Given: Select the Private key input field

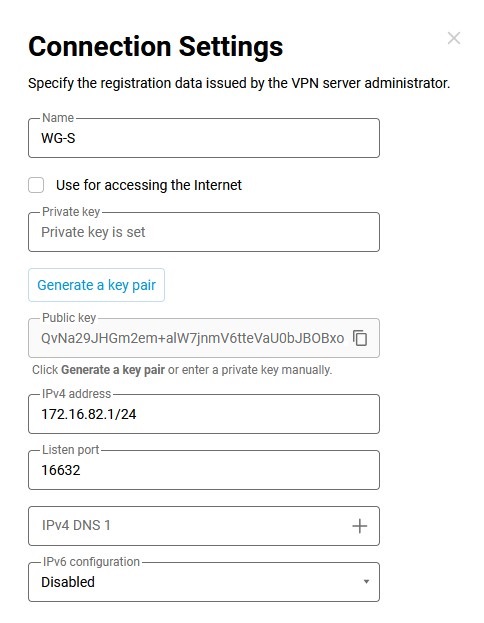Looking at the screenshot, I should pyautogui.click(x=204, y=232).
